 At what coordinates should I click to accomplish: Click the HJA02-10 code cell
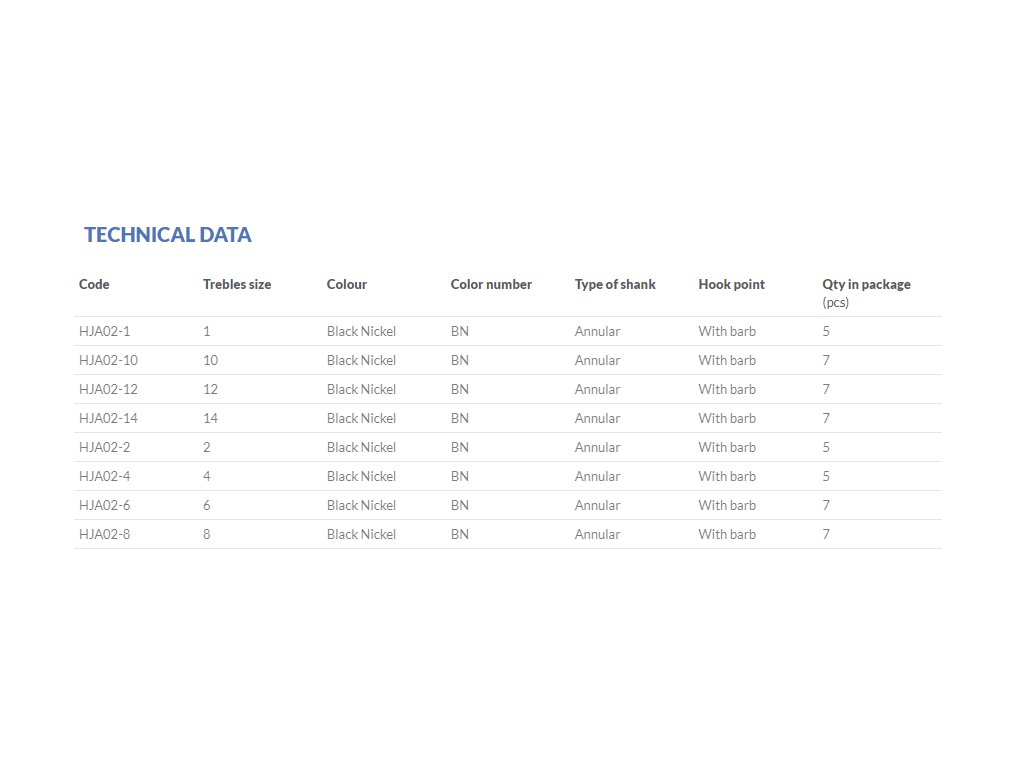click(108, 360)
